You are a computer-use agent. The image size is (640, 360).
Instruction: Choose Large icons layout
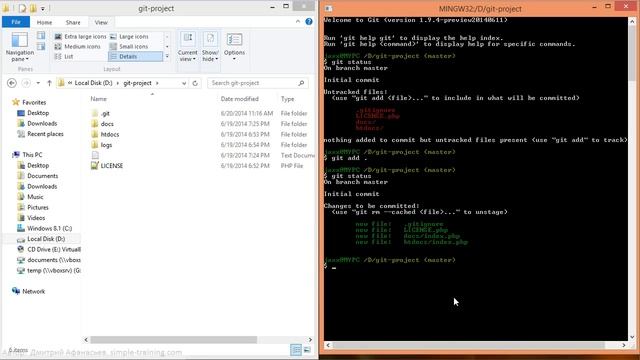pyautogui.click(x=129, y=36)
